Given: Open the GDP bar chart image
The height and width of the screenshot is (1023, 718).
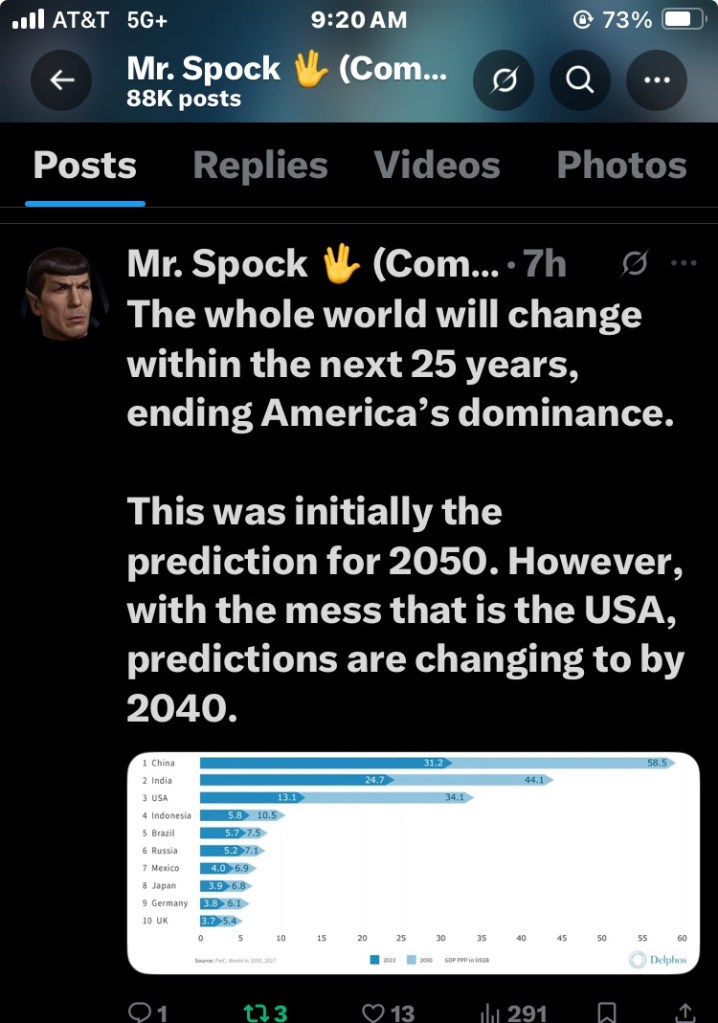Looking at the screenshot, I should (x=413, y=862).
